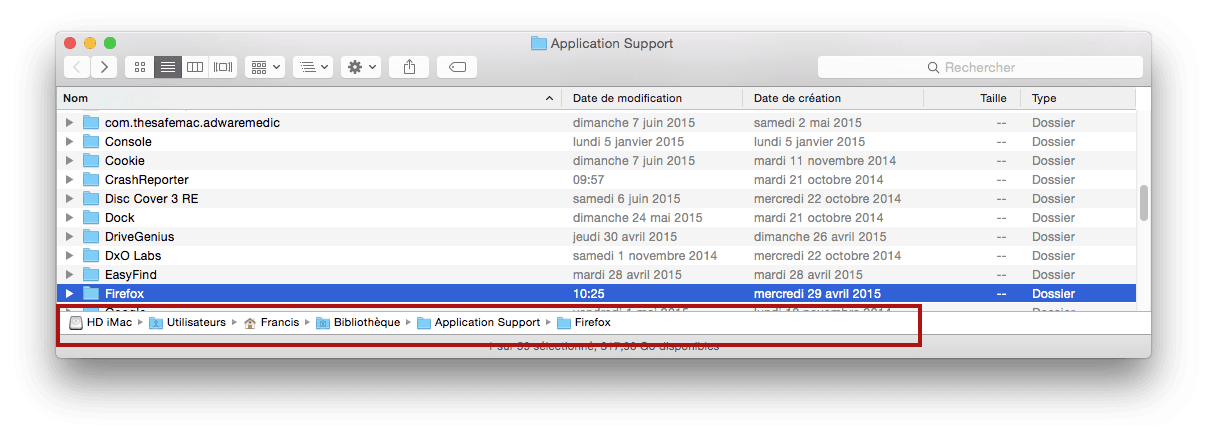The width and height of the screenshot is (1207, 438).
Task: Select the DxO Labs folder icon
Action: coord(91,256)
